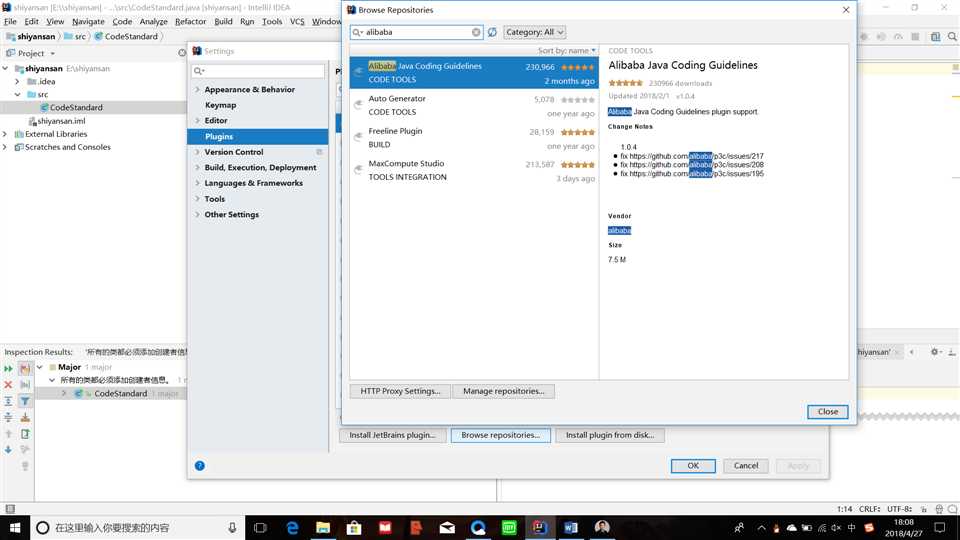Open the VCS menu
Viewport: 960px width, 540px height.
click(x=297, y=21)
